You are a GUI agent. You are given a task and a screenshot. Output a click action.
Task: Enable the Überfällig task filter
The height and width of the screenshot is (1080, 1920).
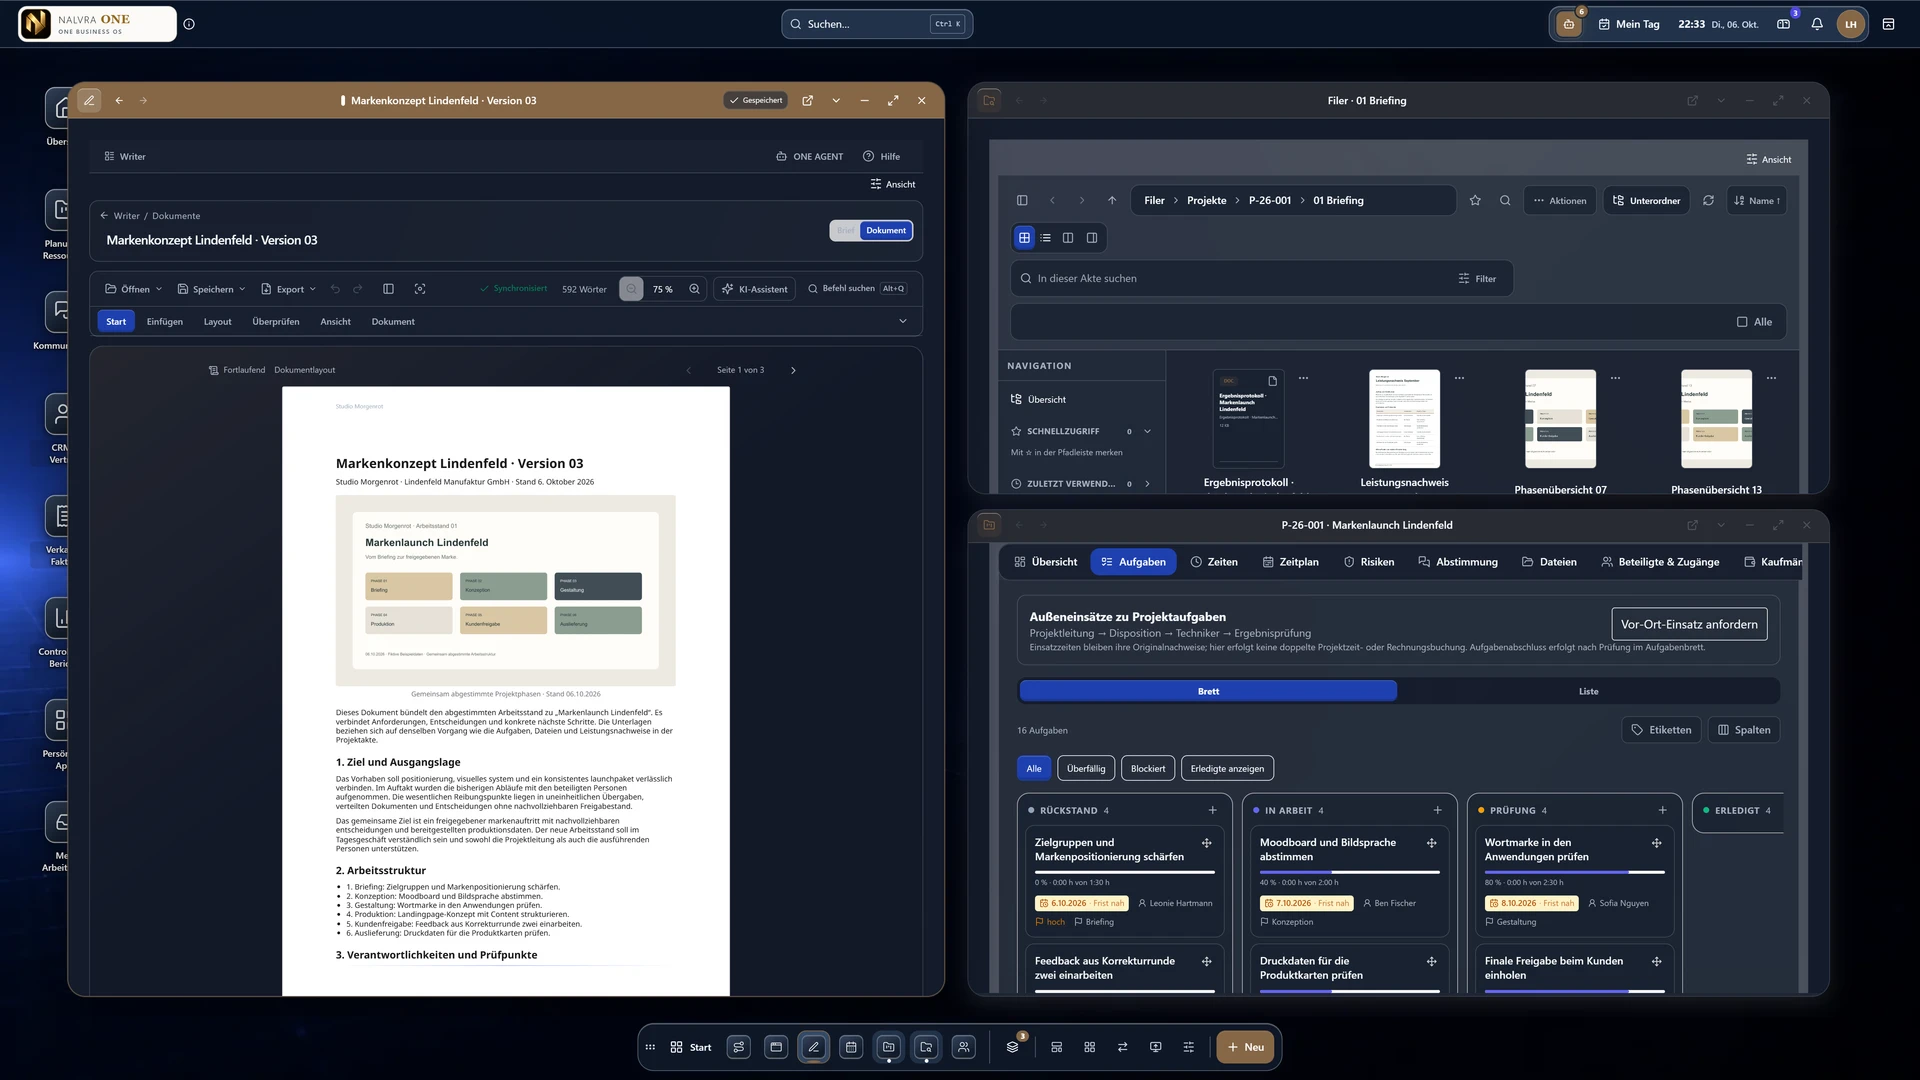pos(1086,769)
